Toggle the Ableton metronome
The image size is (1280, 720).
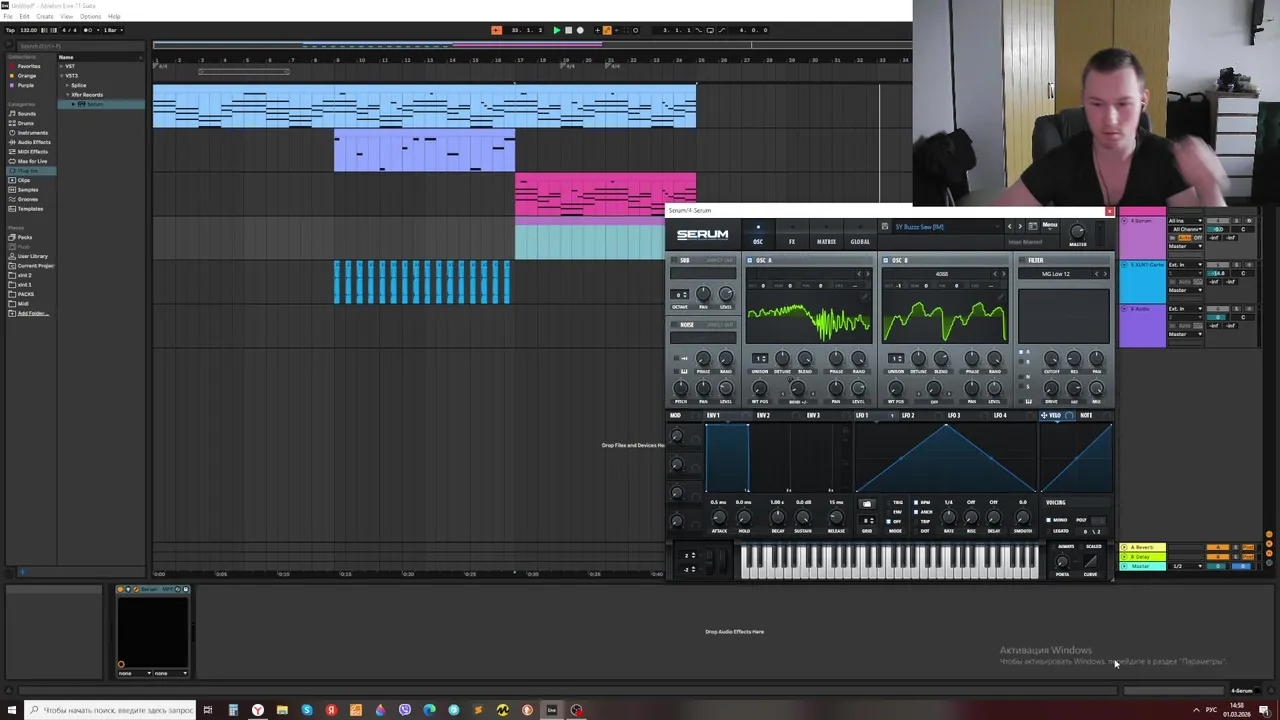tap(88, 30)
